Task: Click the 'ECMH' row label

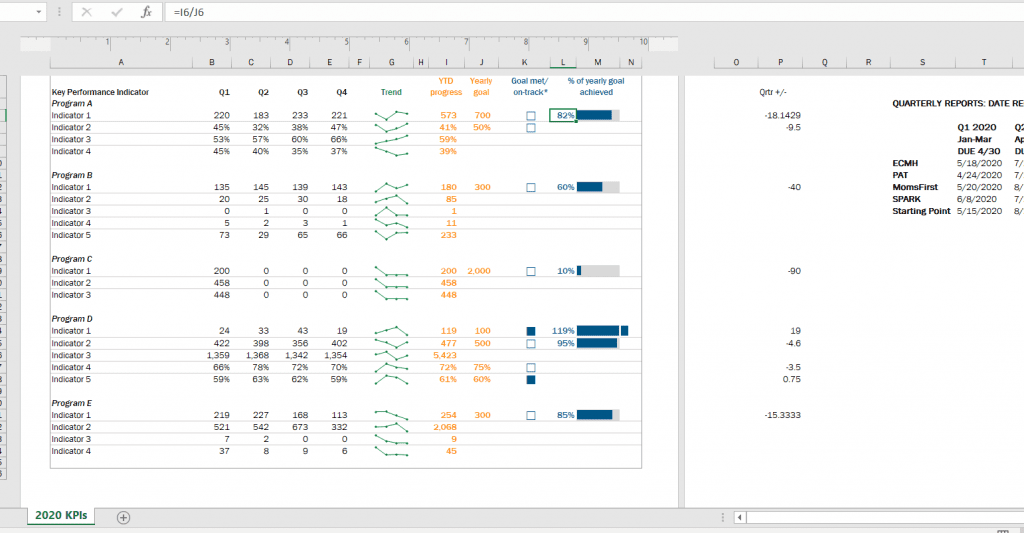Action: point(905,163)
